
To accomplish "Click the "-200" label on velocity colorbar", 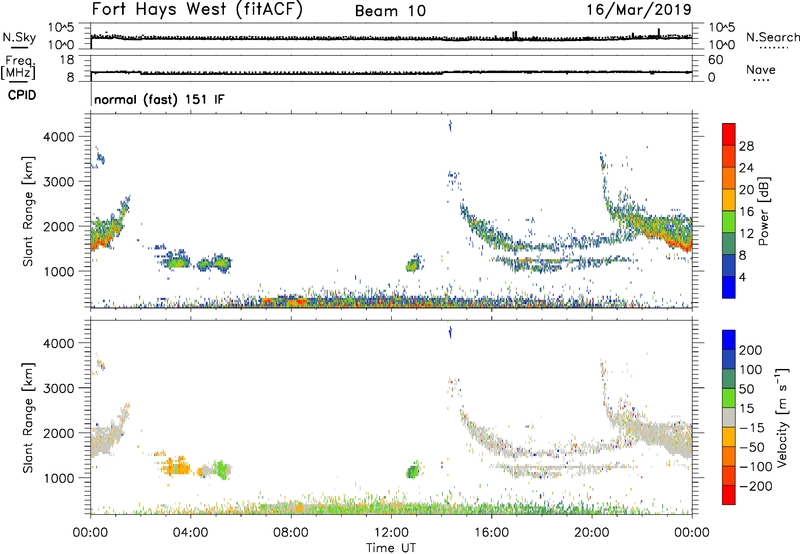I will [x=756, y=486].
